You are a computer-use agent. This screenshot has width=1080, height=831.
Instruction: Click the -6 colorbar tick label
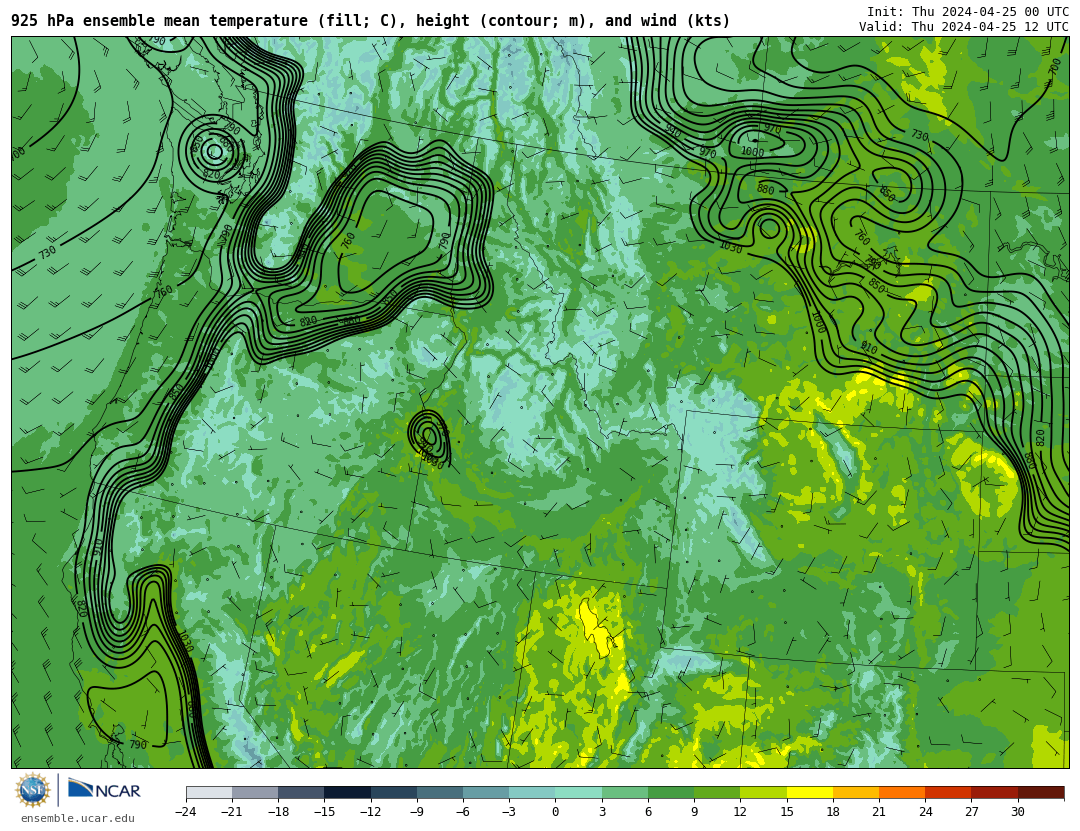(x=463, y=812)
